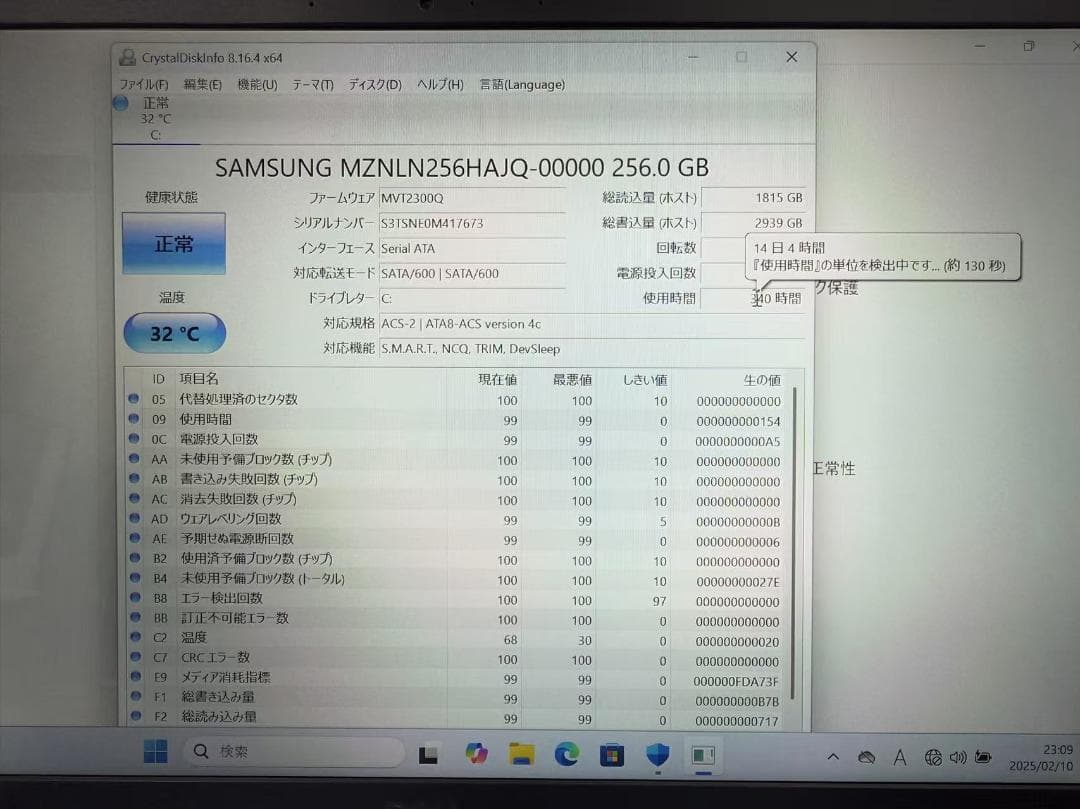Click status dot for C2 温度
Viewport: 1080px width, 809px height.
pyautogui.click(x=135, y=637)
